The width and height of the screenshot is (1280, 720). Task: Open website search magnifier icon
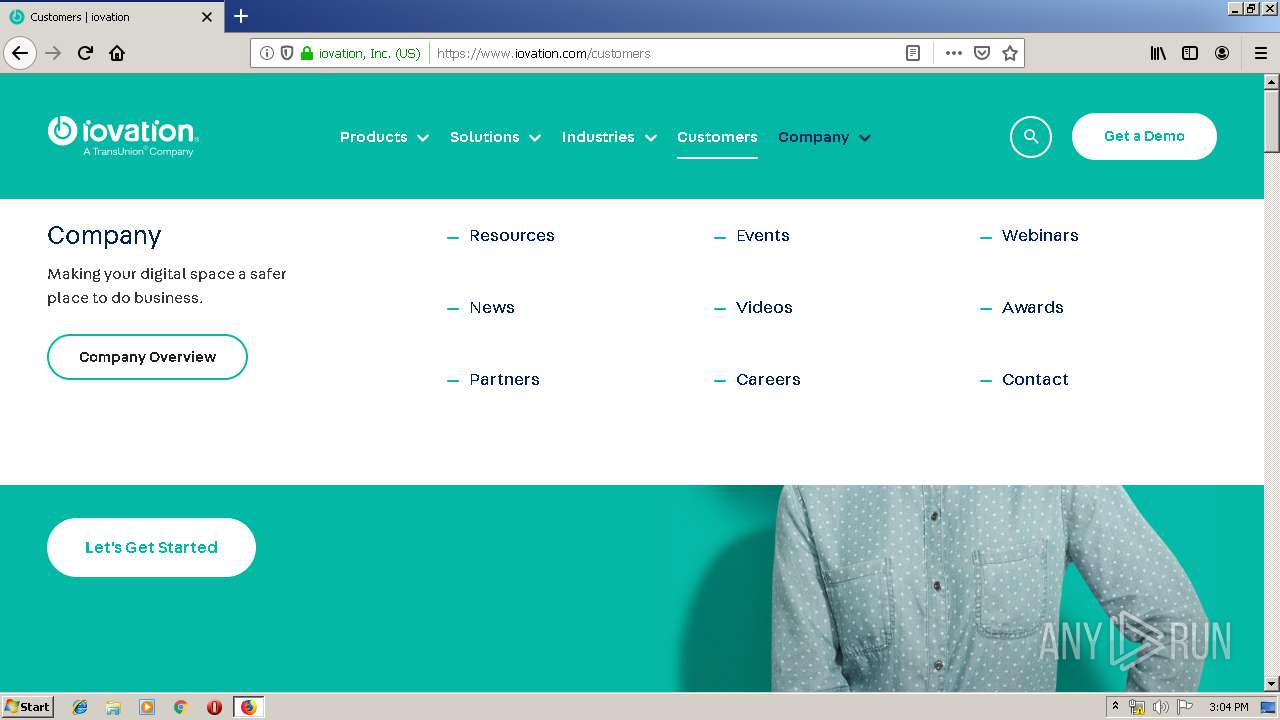coord(1031,136)
